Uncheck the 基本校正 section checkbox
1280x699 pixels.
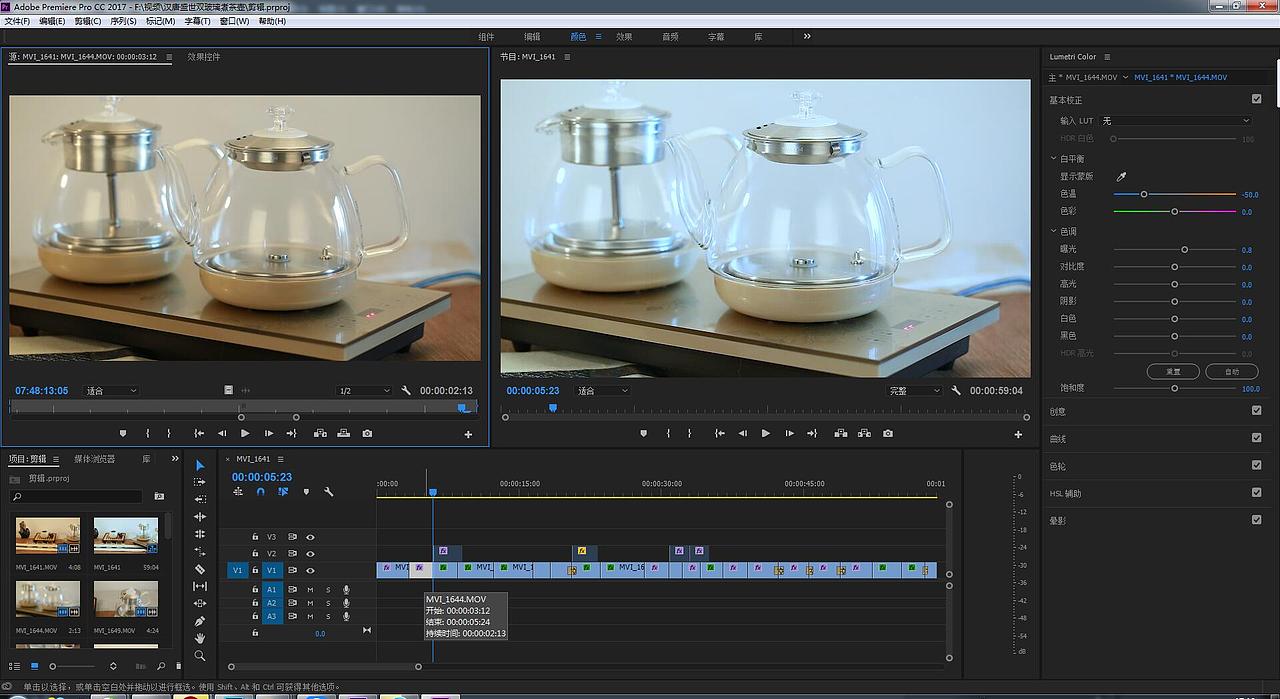1256,99
